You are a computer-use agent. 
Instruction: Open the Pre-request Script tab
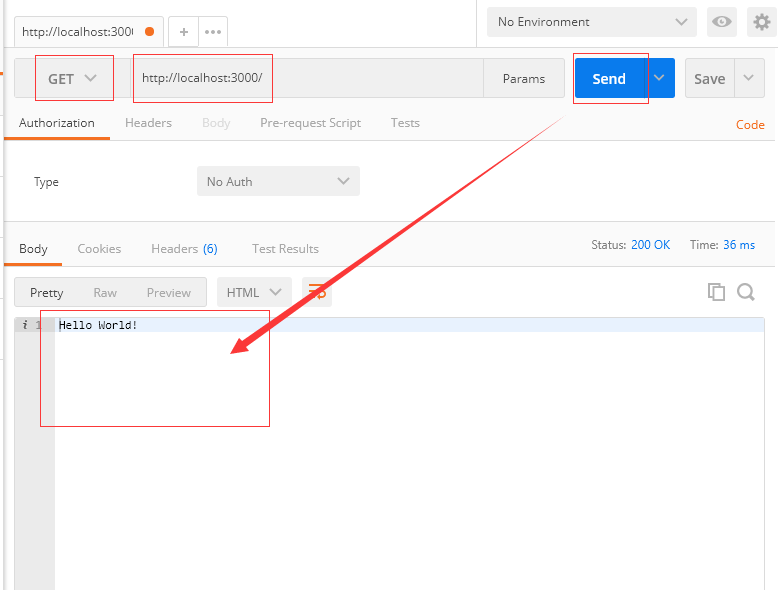[x=311, y=123]
